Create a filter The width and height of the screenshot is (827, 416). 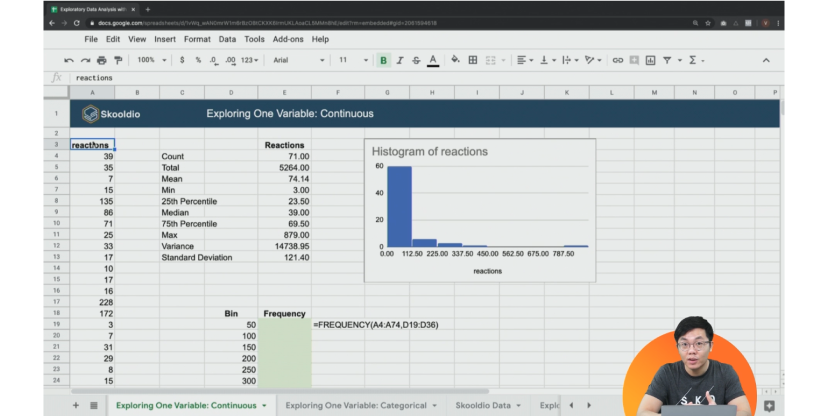click(x=667, y=60)
